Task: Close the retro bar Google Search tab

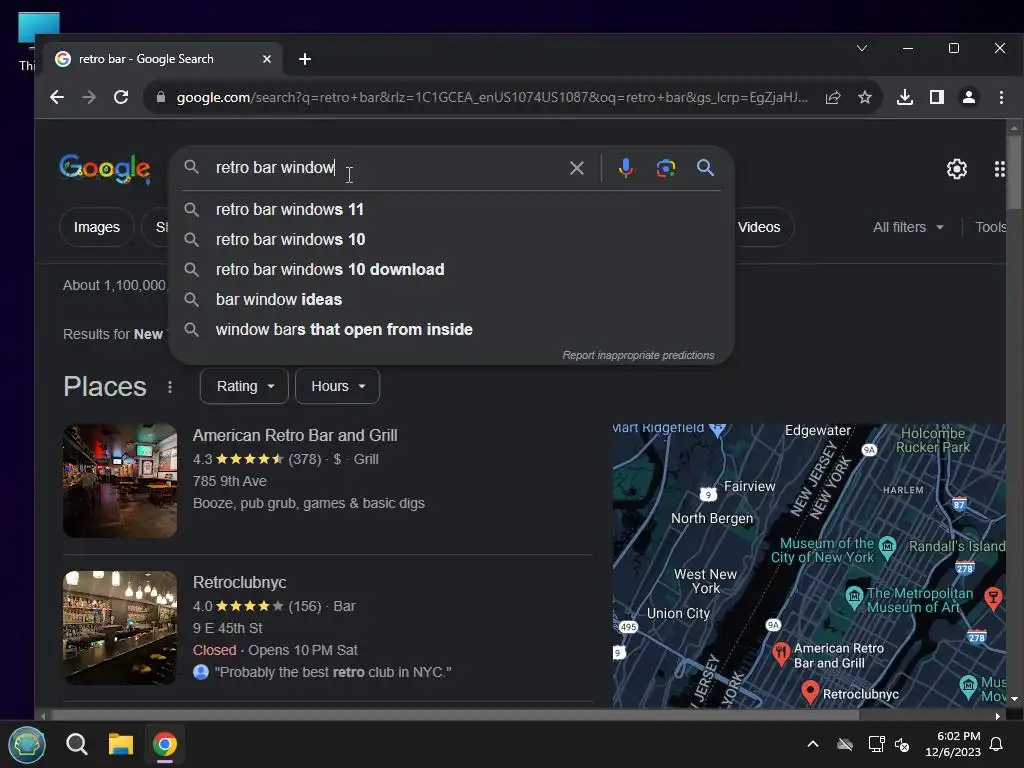Action: click(x=266, y=59)
